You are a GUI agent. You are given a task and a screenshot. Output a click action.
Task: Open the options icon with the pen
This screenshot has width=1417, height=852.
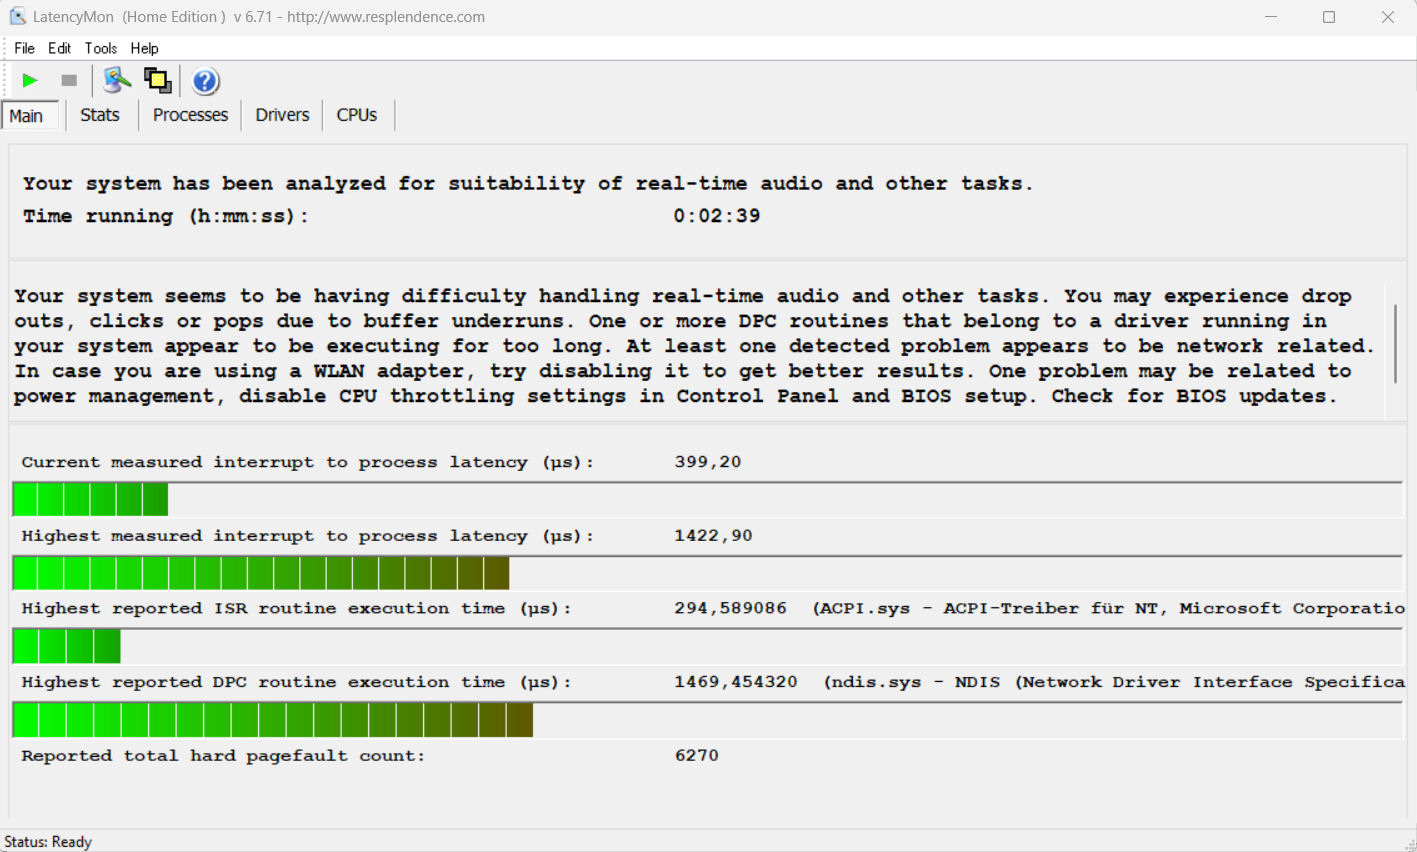tap(117, 80)
